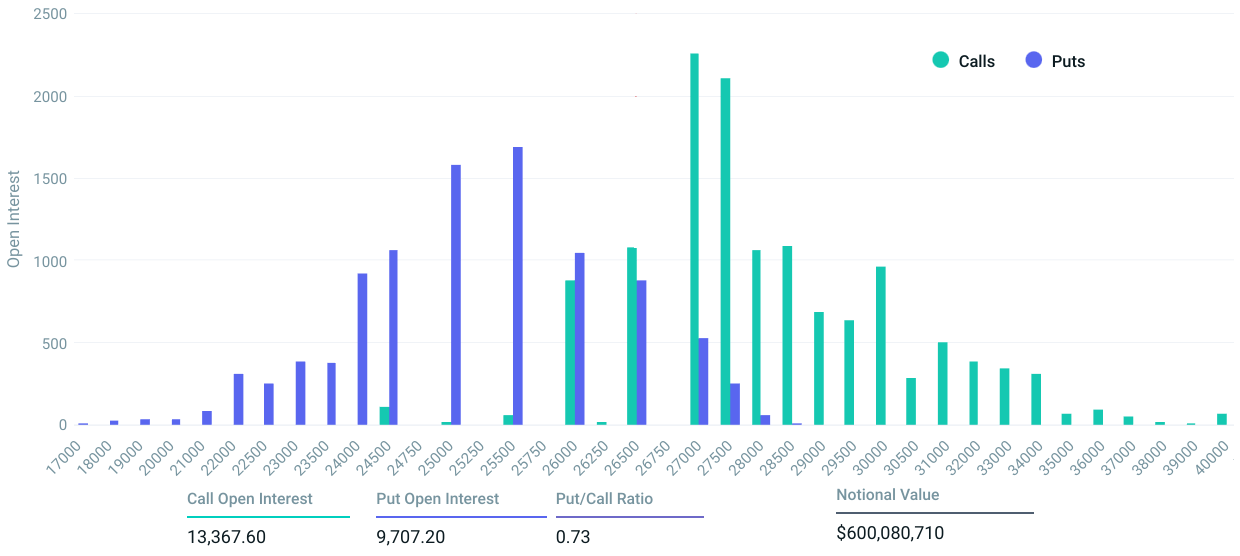1240x556 pixels.
Task: Click the Call Open Interest label
Action: [x=250, y=498]
